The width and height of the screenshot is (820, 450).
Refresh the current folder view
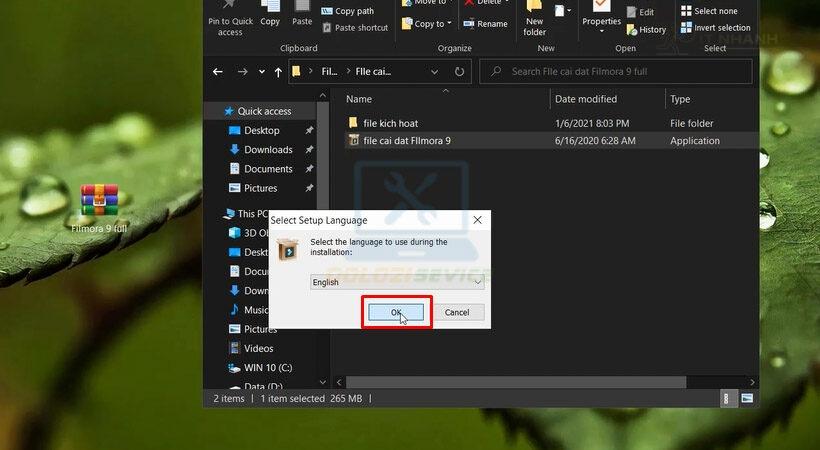[x=459, y=72]
